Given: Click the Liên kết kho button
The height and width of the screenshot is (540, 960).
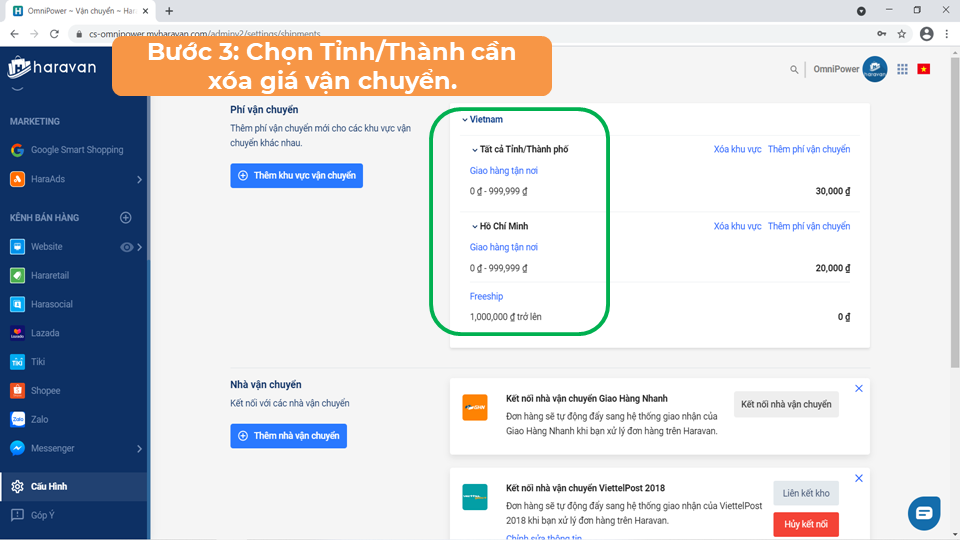Looking at the screenshot, I should [806, 493].
